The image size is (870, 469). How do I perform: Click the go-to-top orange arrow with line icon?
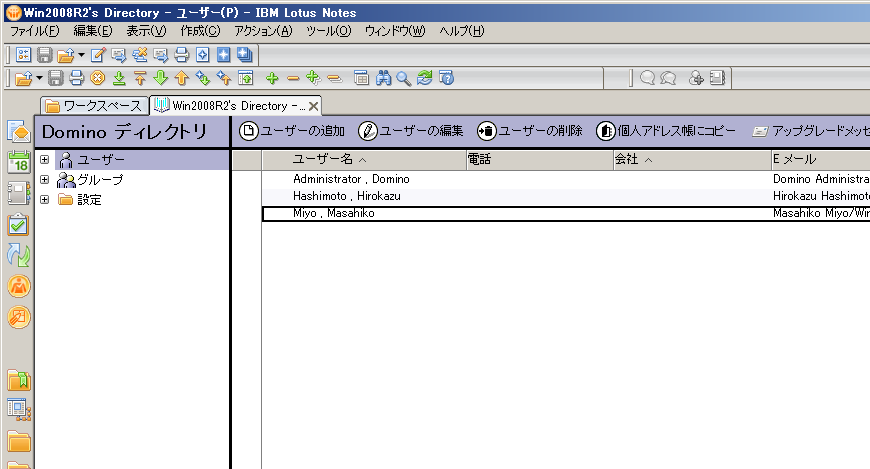[x=140, y=78]
